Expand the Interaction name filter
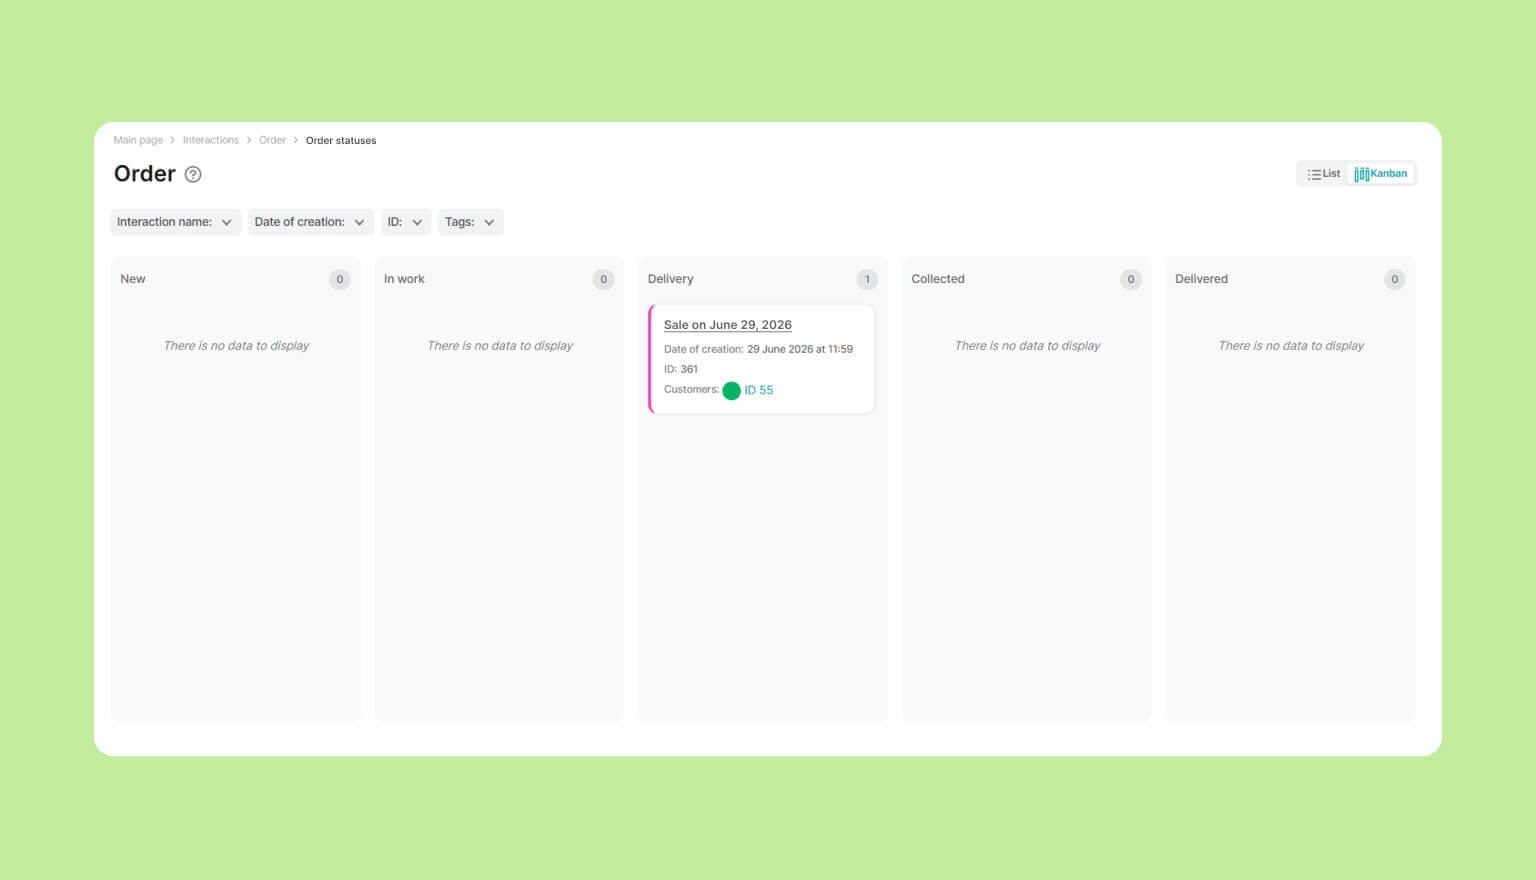Viewport: 1536px width, 880px height. pyautogui.click(x=175, y=222)
